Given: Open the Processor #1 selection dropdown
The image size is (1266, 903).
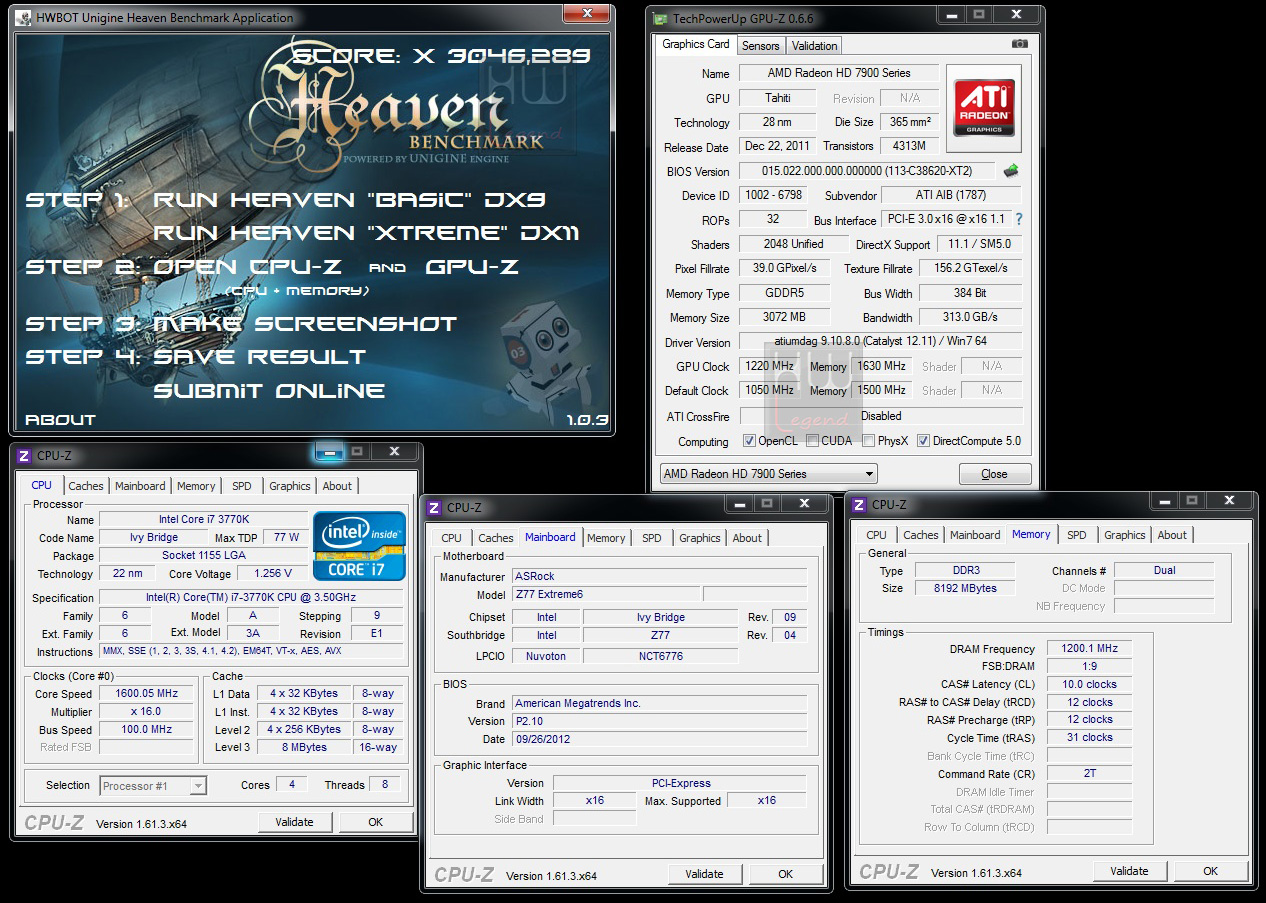Looking at the screenshot, I should [154, 786].
